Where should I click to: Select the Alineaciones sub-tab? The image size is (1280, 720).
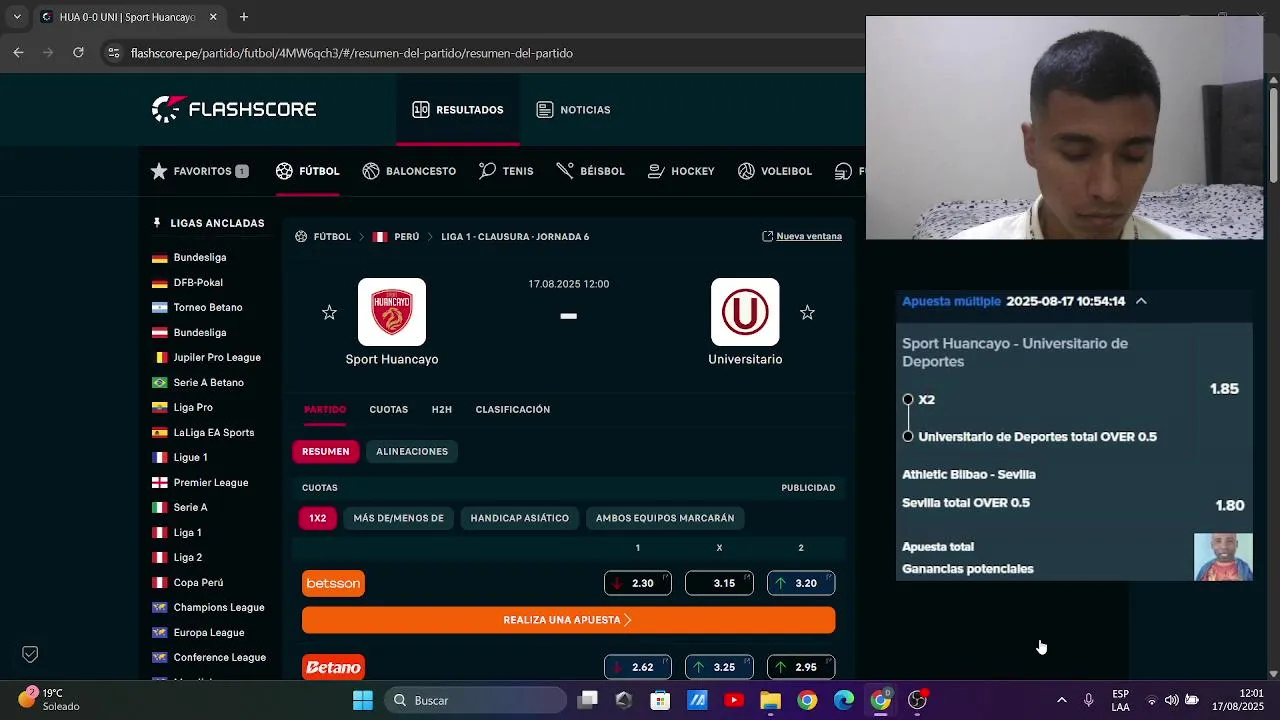tap(412, 451)
